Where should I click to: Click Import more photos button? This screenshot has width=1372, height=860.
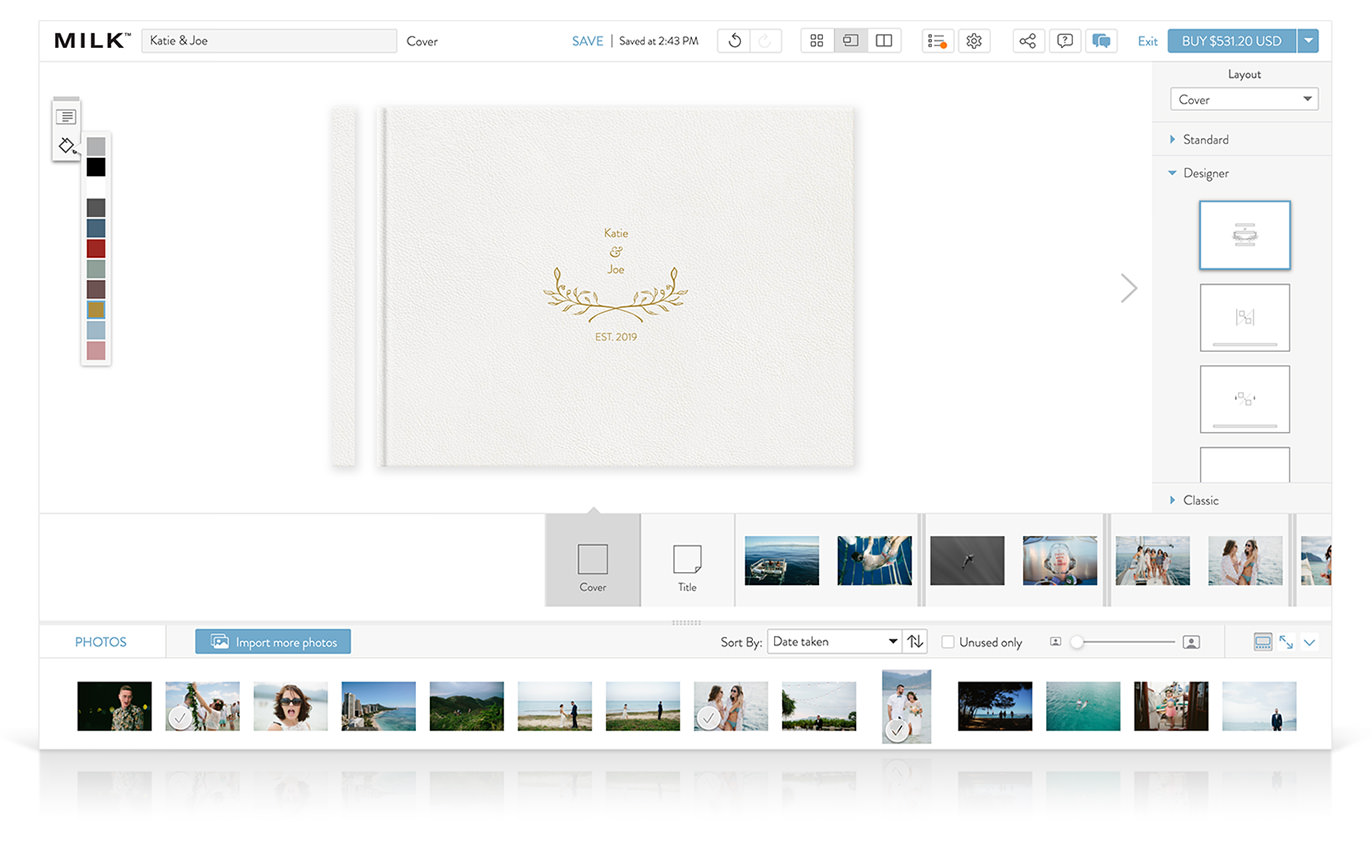coord(273,642)
